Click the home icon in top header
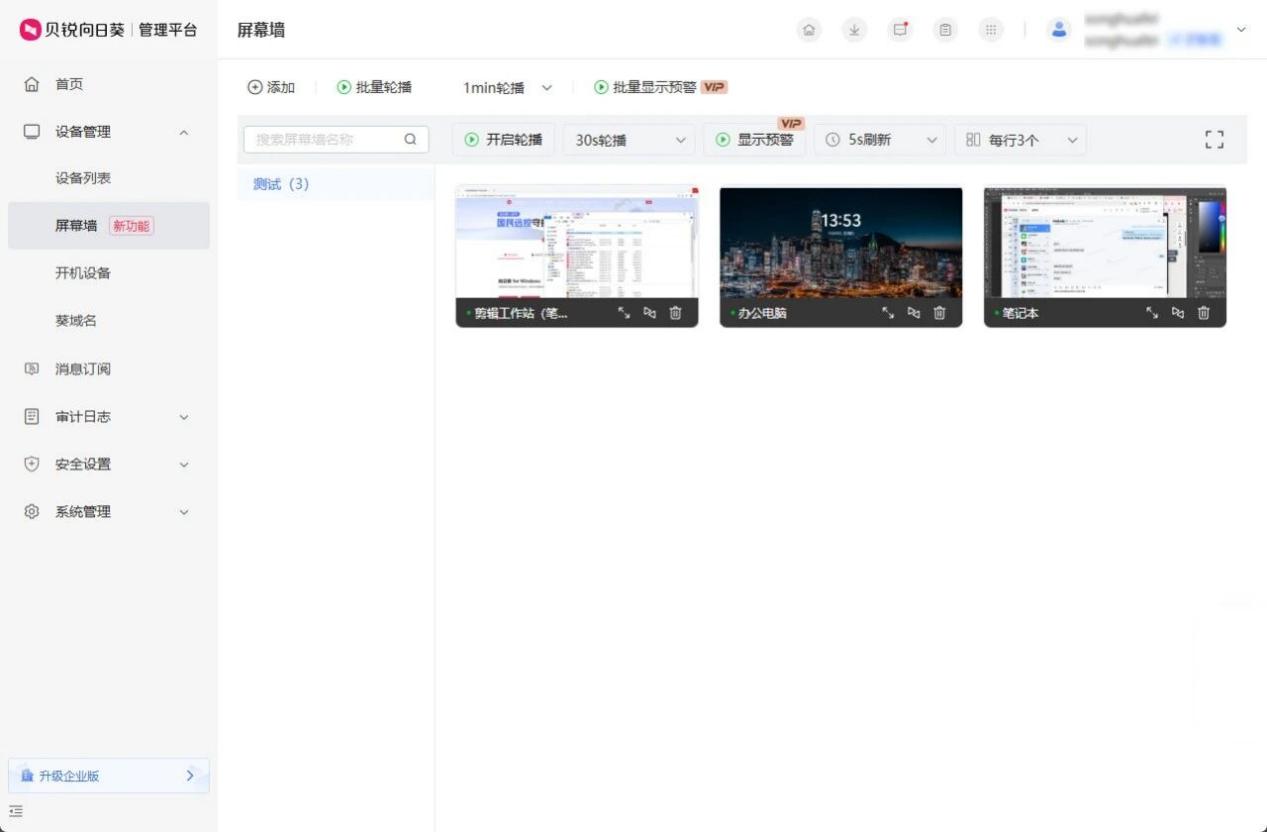Viewport: 1267px width, 832px height. tap(808, 30)
